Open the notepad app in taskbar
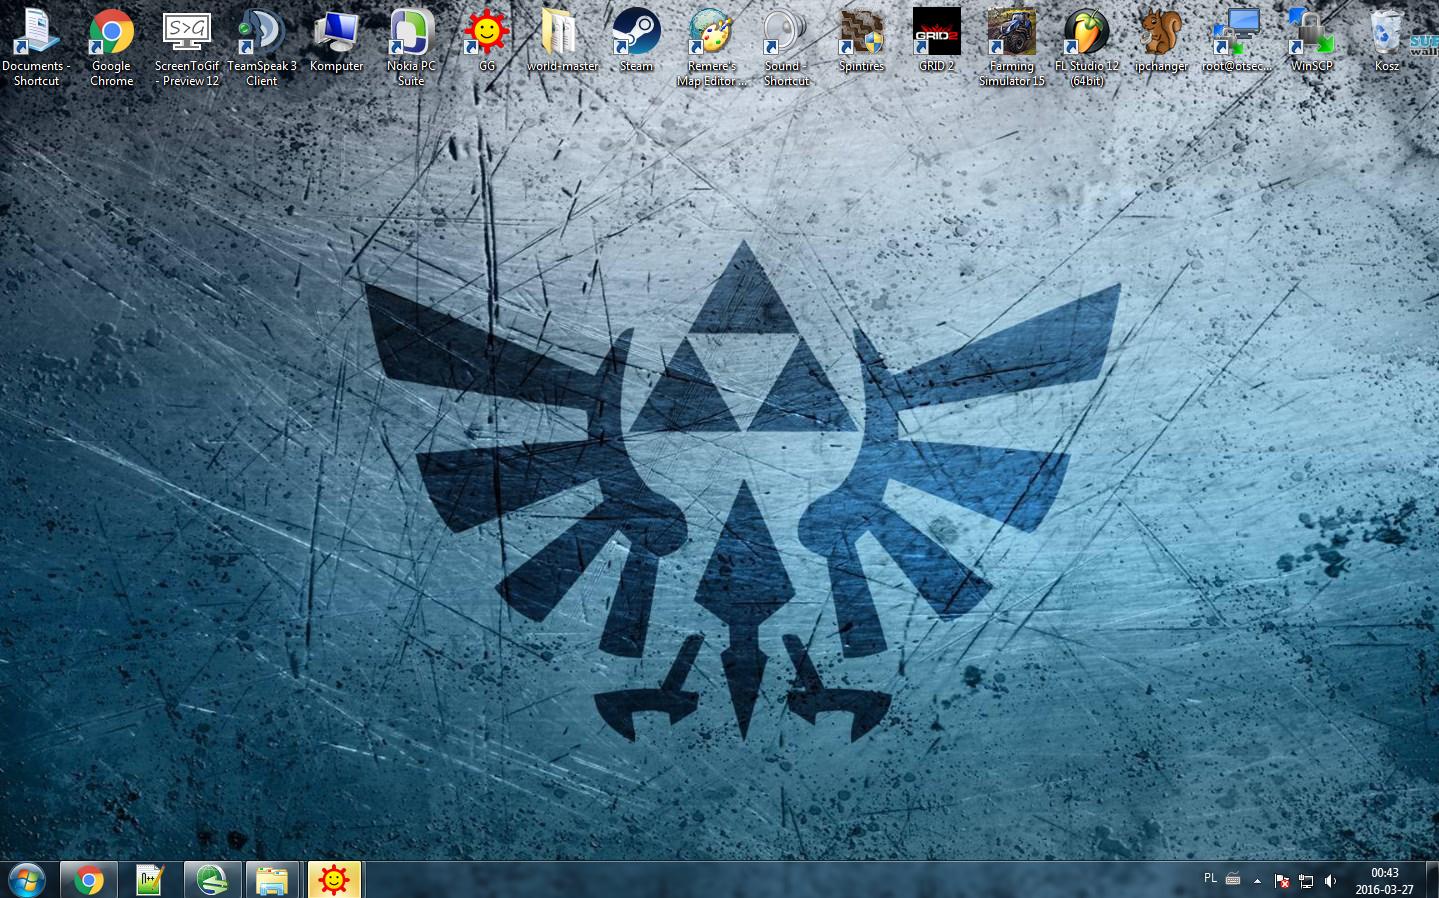 click(x=149, y=880)
